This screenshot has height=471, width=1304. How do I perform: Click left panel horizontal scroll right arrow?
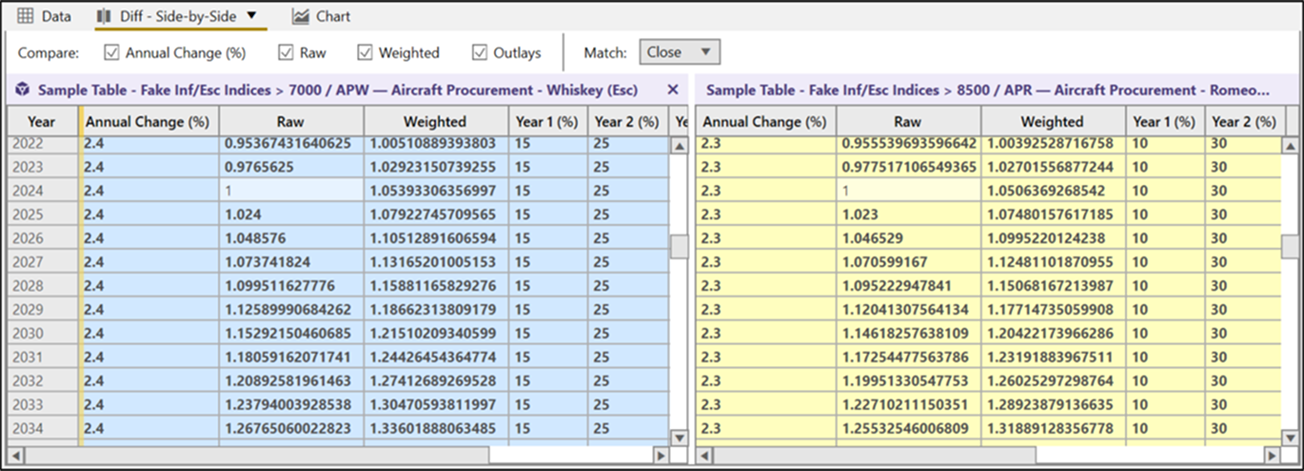660,455
